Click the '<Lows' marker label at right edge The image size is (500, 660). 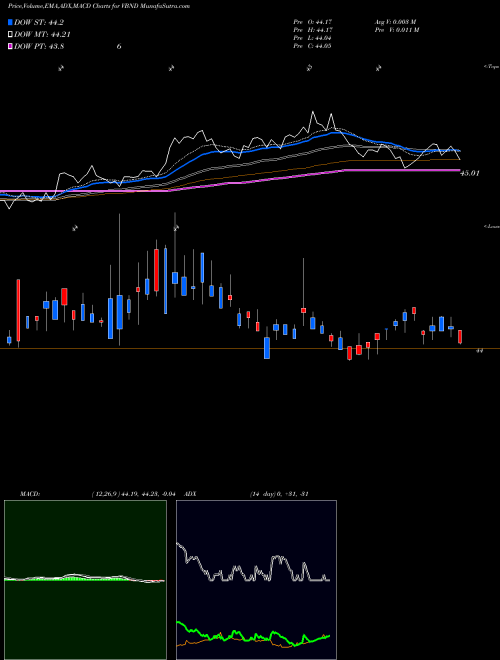pyautogui.click(x=492, y=226)
